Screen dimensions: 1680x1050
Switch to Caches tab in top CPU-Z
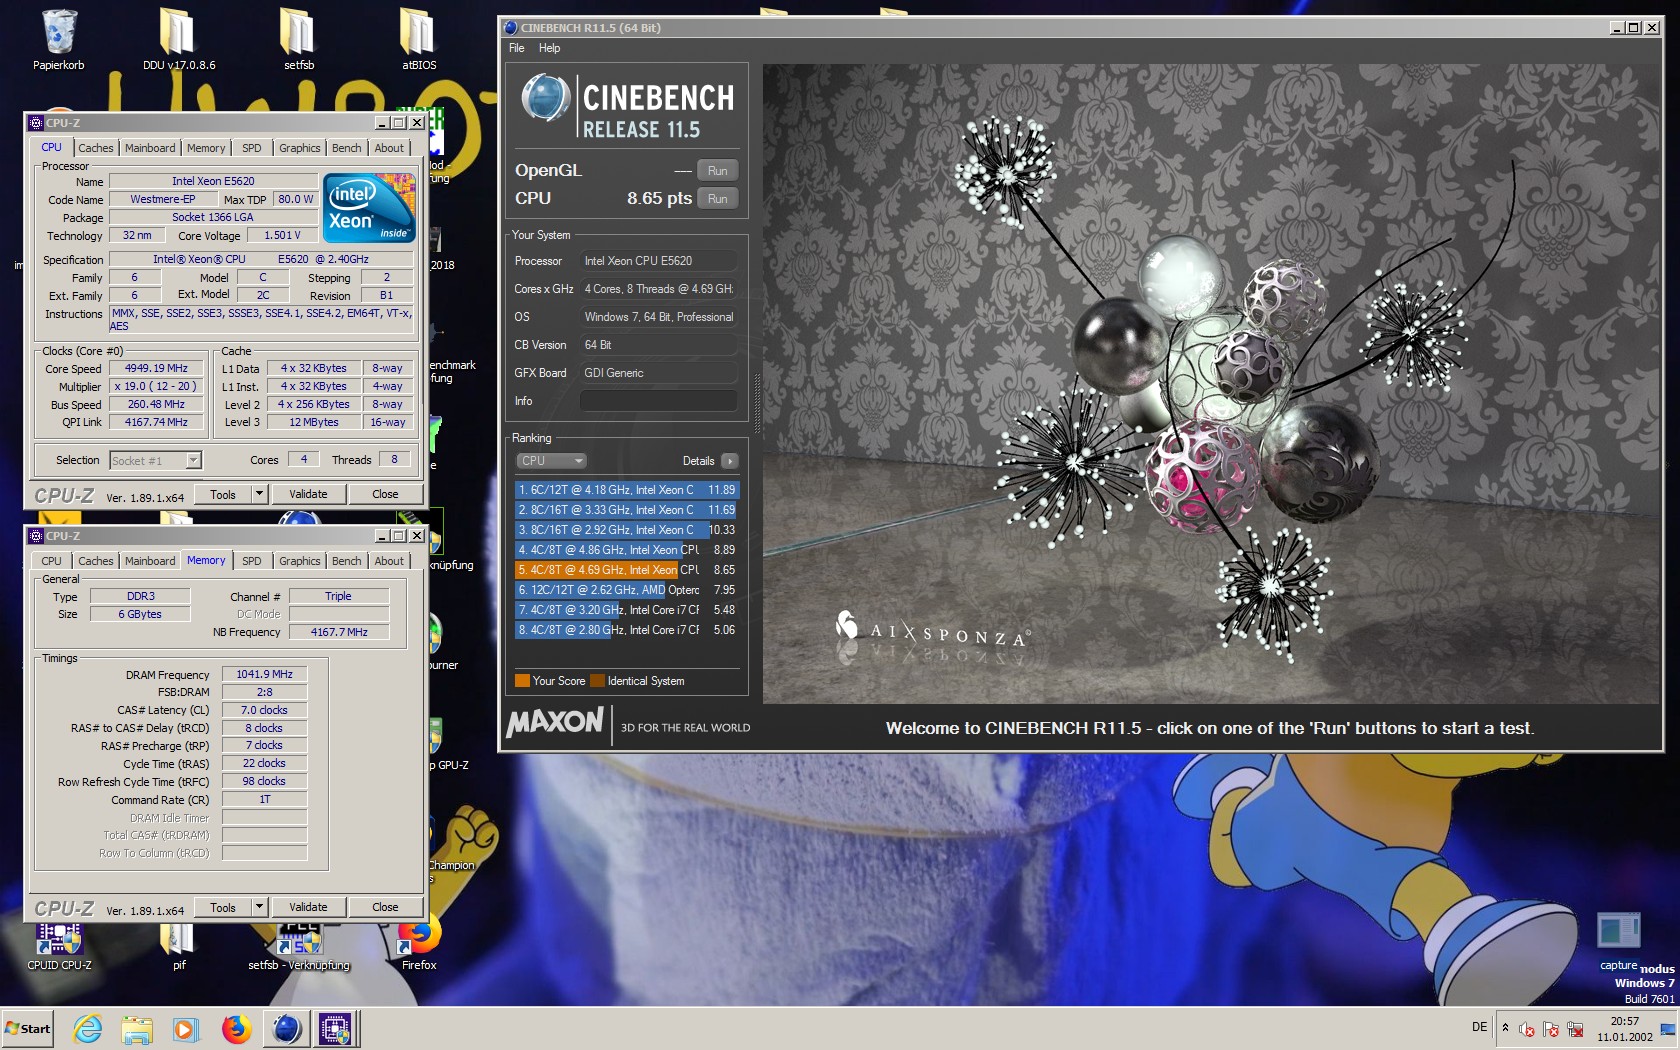[x=96, y=148]
